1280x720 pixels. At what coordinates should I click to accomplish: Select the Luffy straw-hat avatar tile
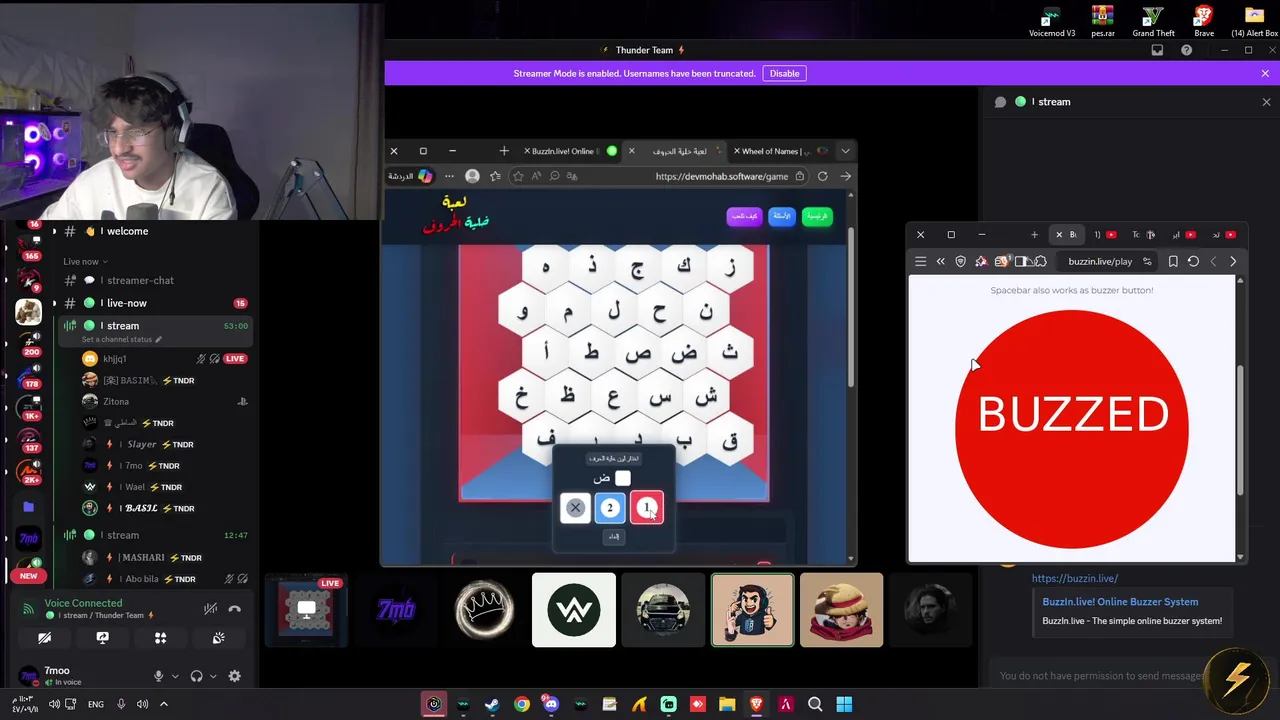(x=841, y=609)
